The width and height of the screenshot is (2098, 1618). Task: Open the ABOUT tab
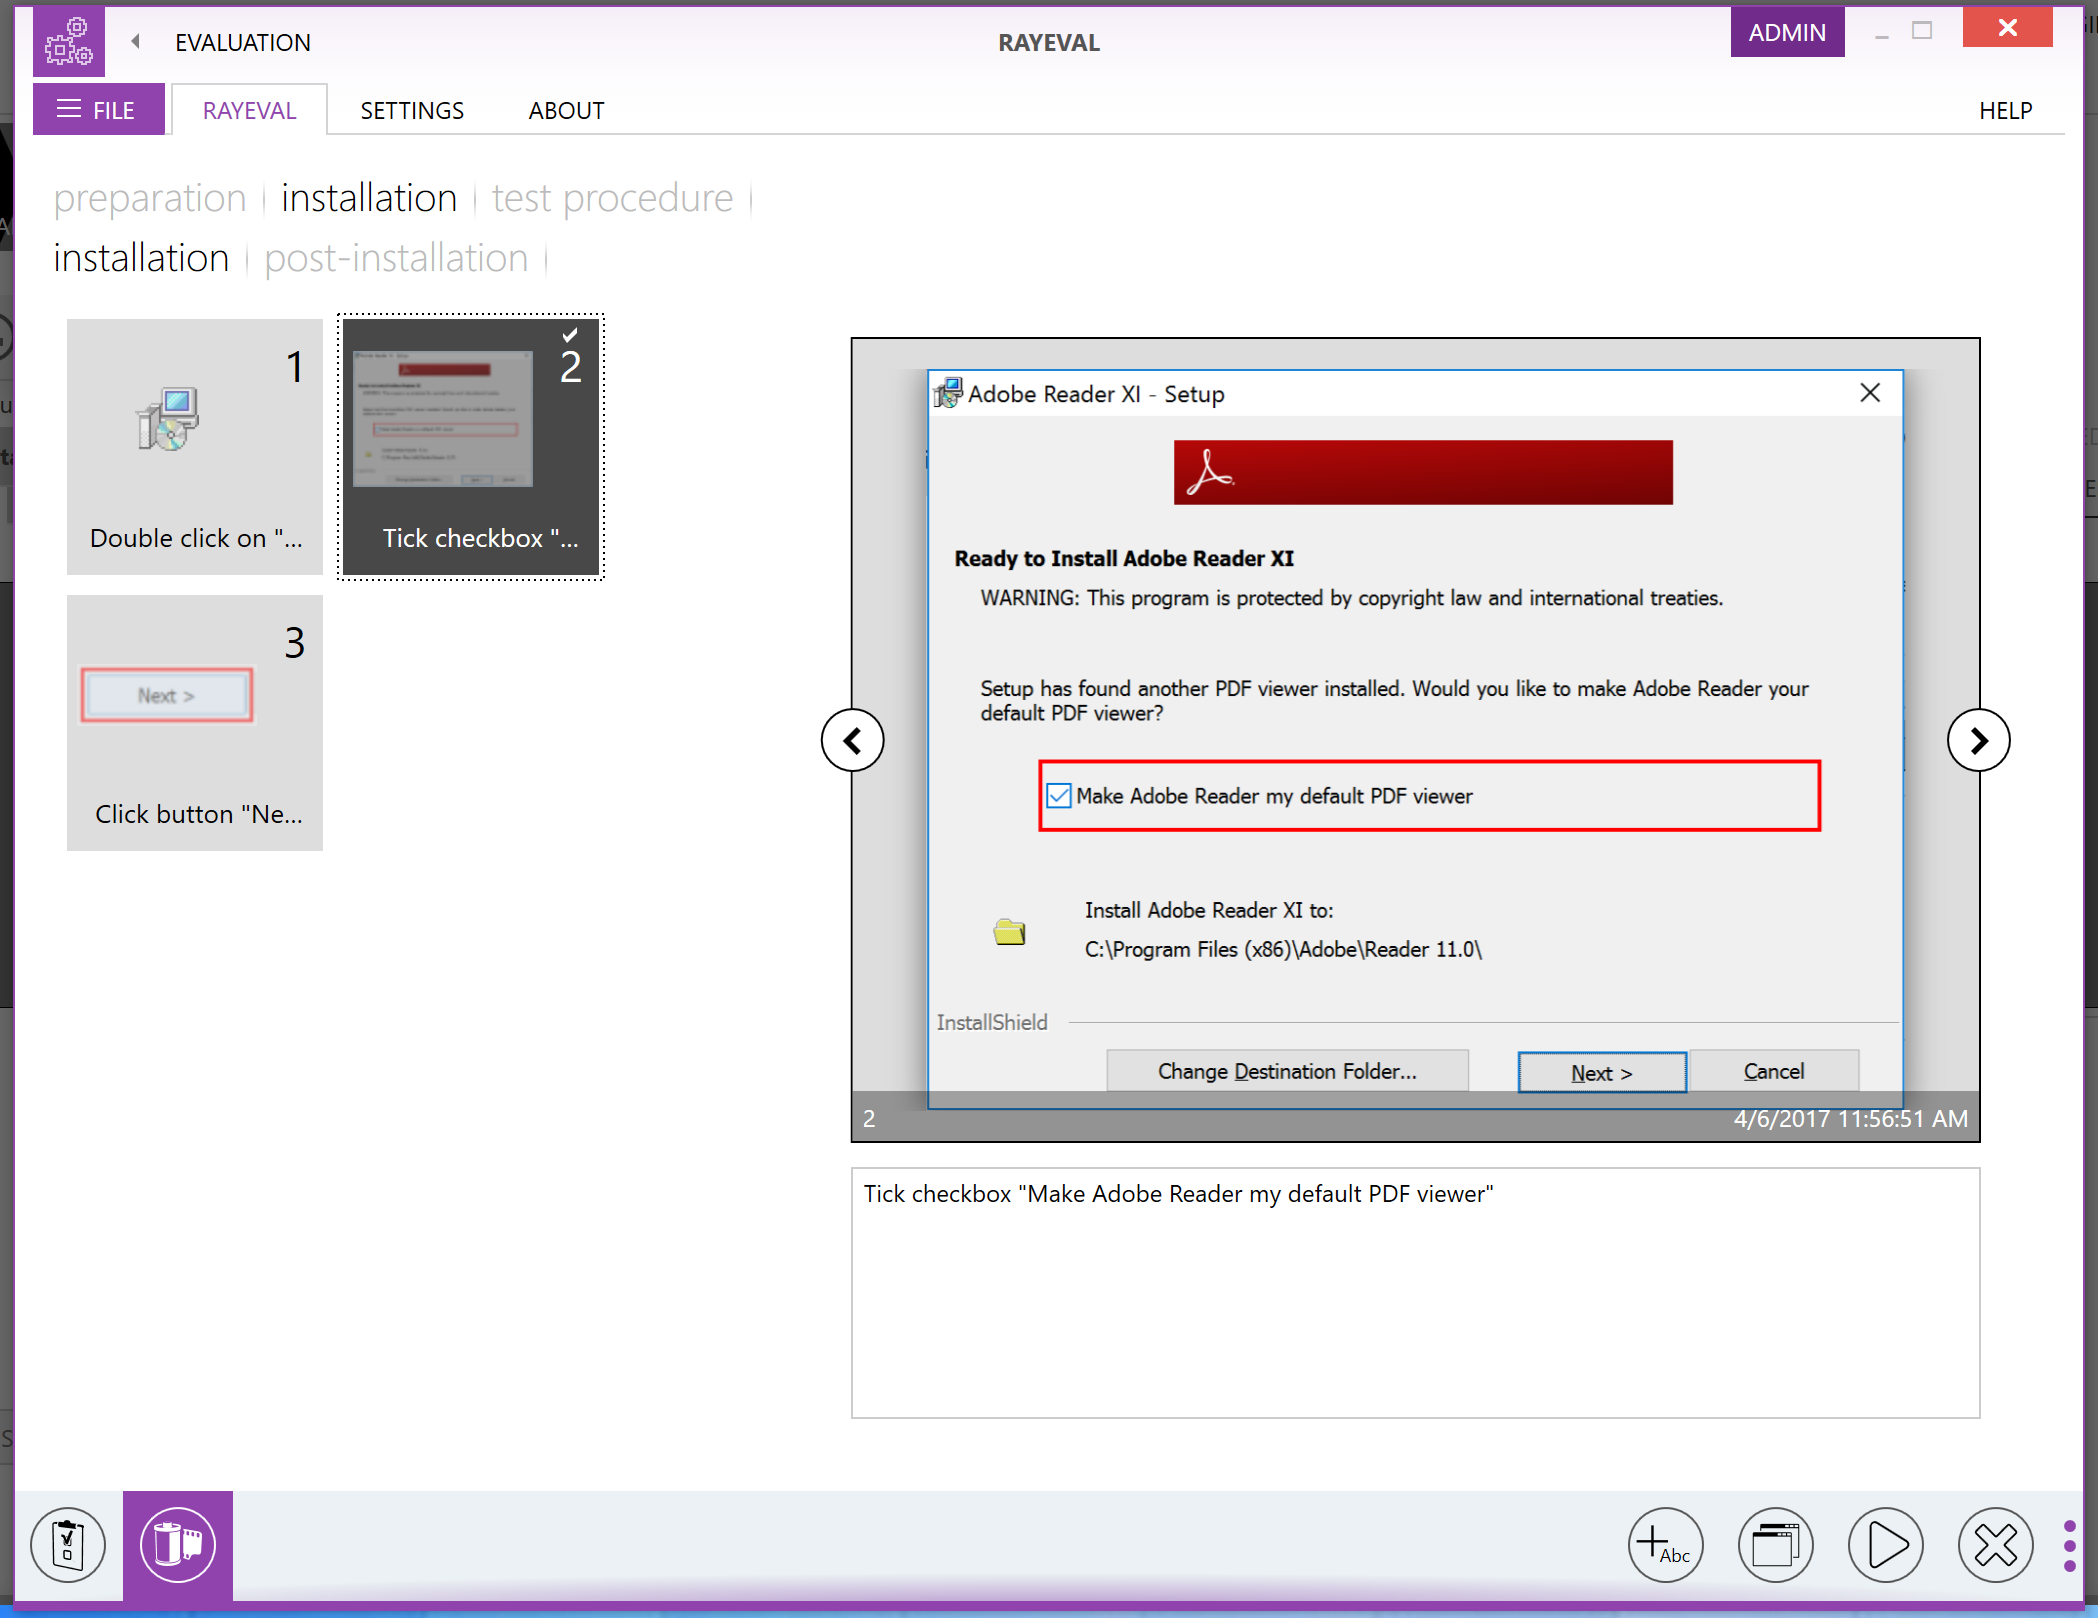click(x=566, y=110)
